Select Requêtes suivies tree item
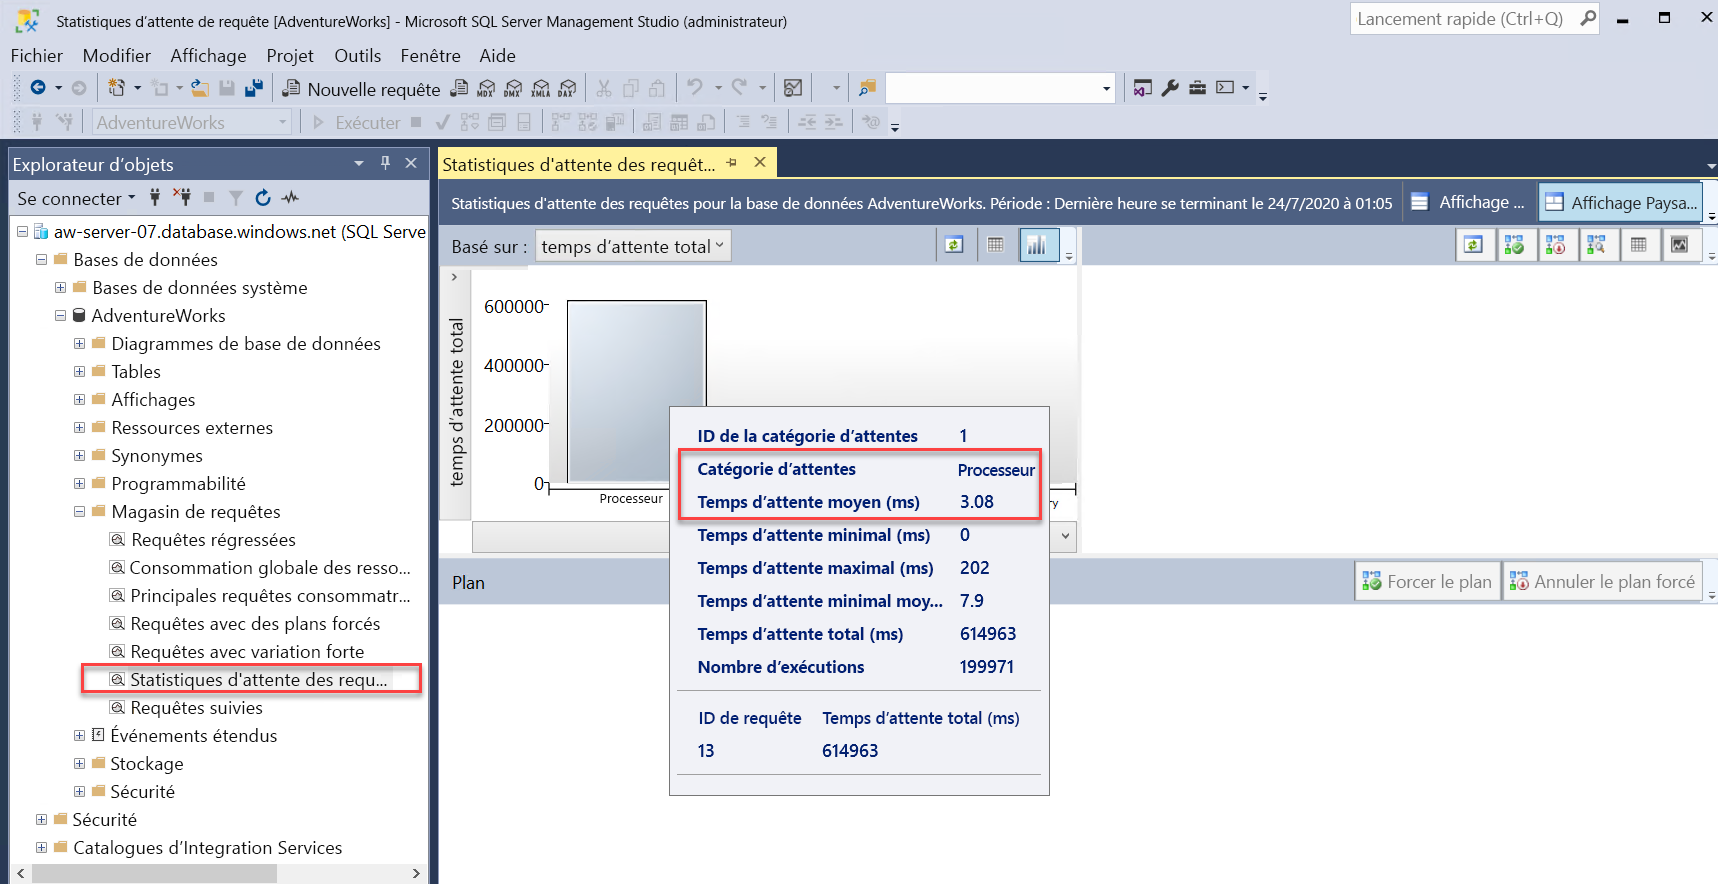The image size is (1718, 884). 196,707
